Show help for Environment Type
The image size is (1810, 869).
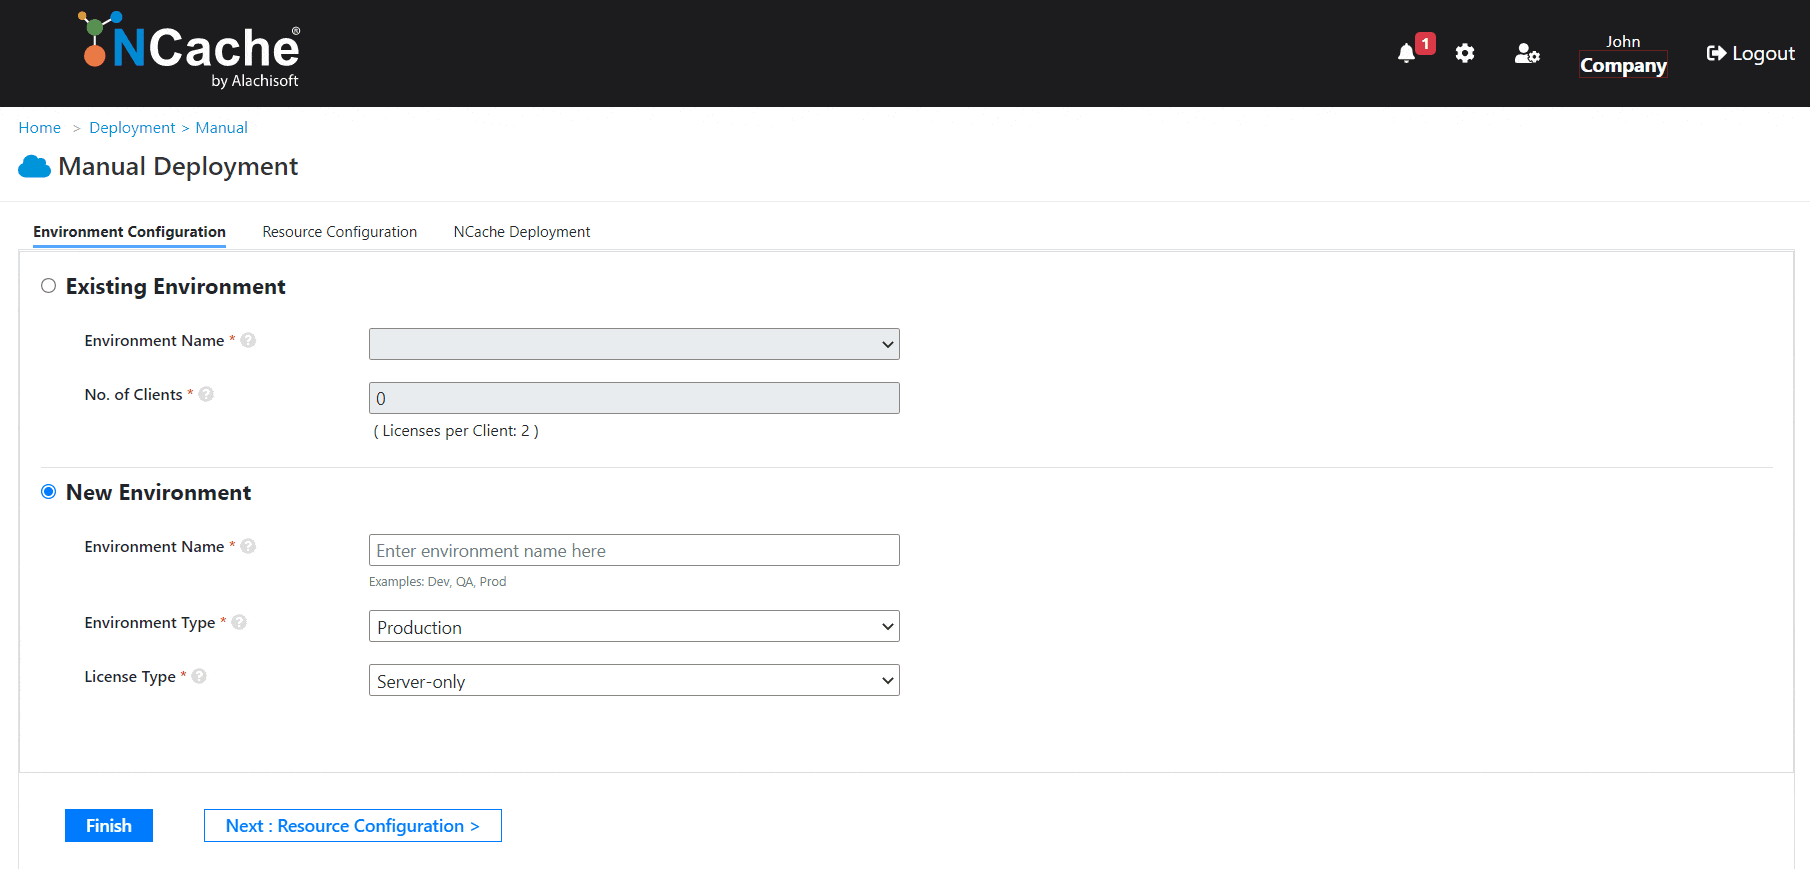coord(239,622)
